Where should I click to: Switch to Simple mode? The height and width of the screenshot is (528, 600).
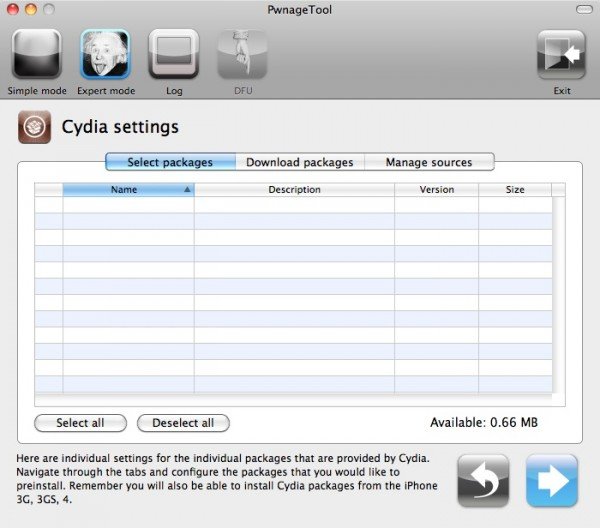coord(36,55)
